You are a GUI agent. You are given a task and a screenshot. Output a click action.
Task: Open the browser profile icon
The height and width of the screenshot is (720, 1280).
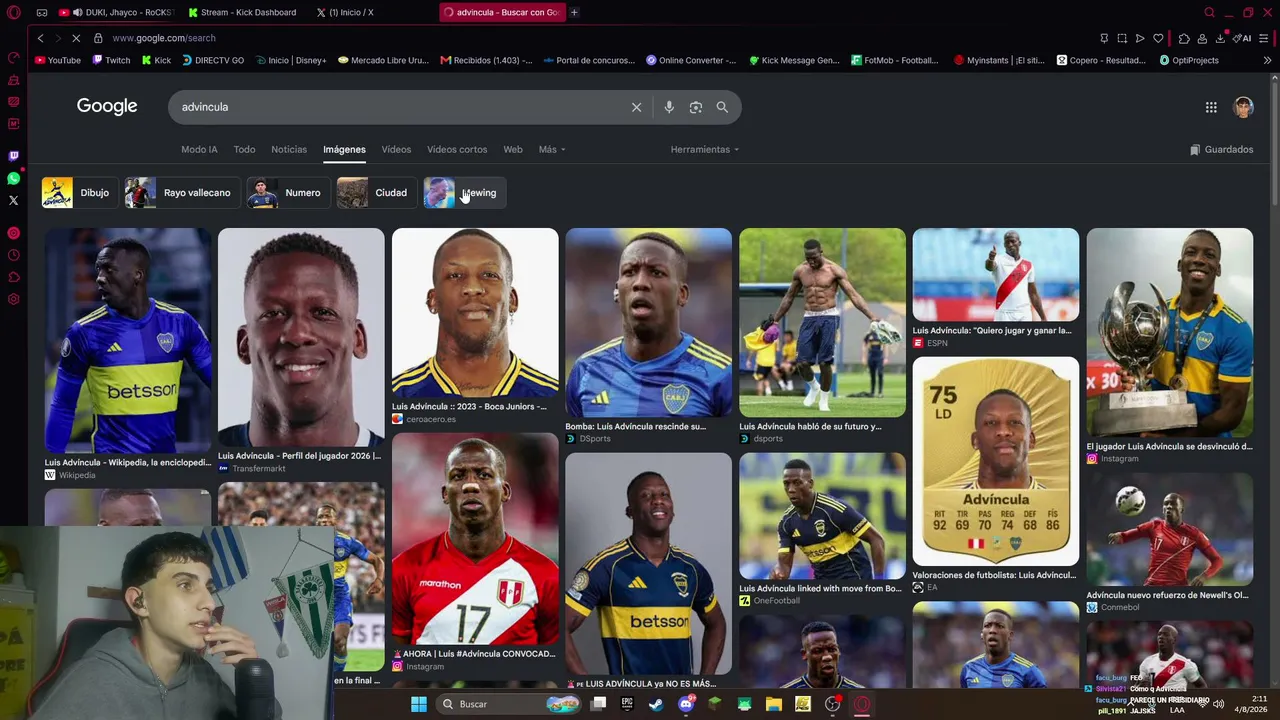[1202, 38]
